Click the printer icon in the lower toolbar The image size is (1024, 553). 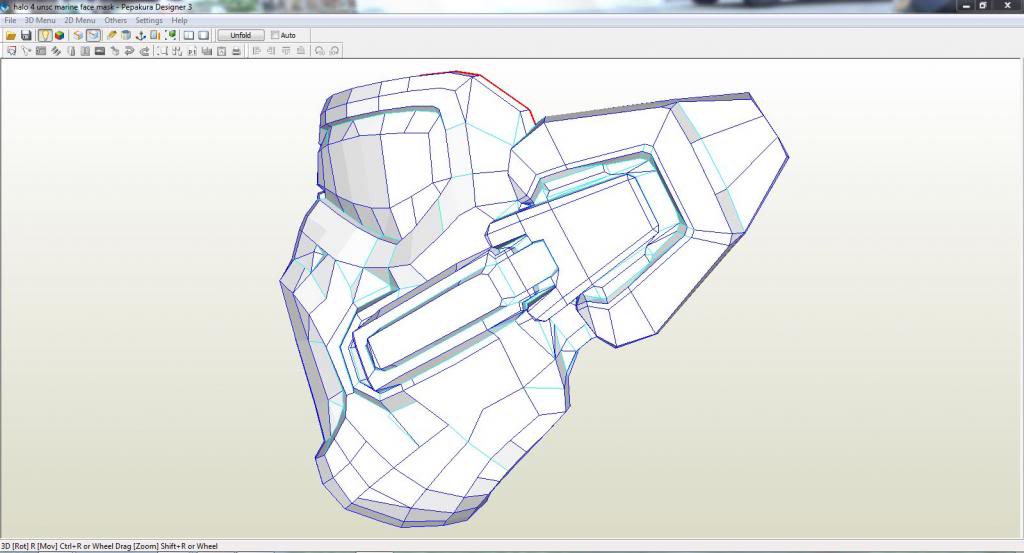(236, 51)
